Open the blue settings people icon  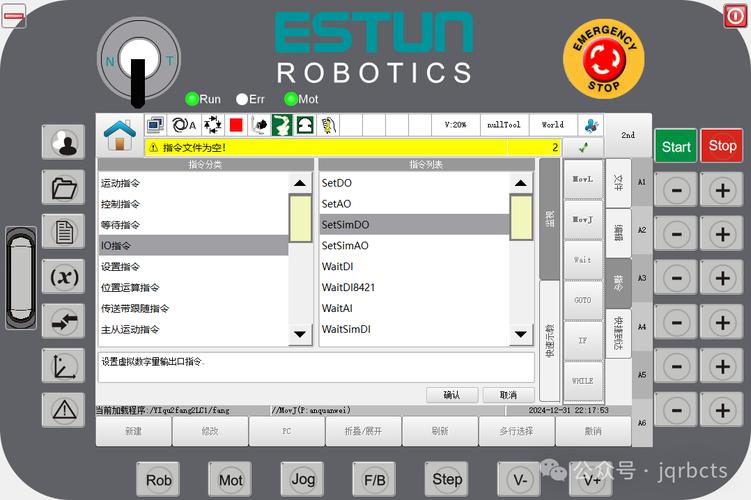pos(592,125)
